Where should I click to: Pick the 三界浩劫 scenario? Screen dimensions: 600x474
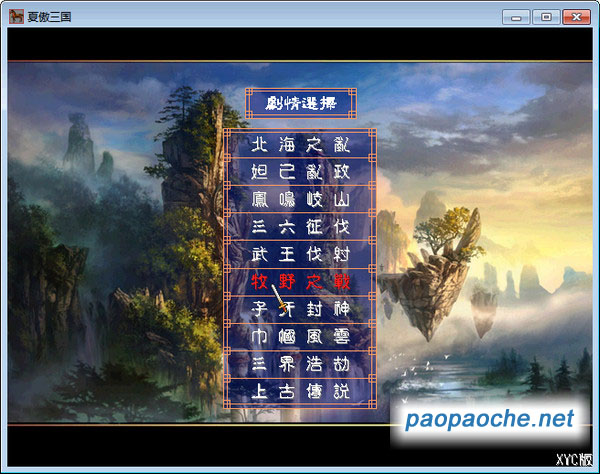(x=300, y=364)
